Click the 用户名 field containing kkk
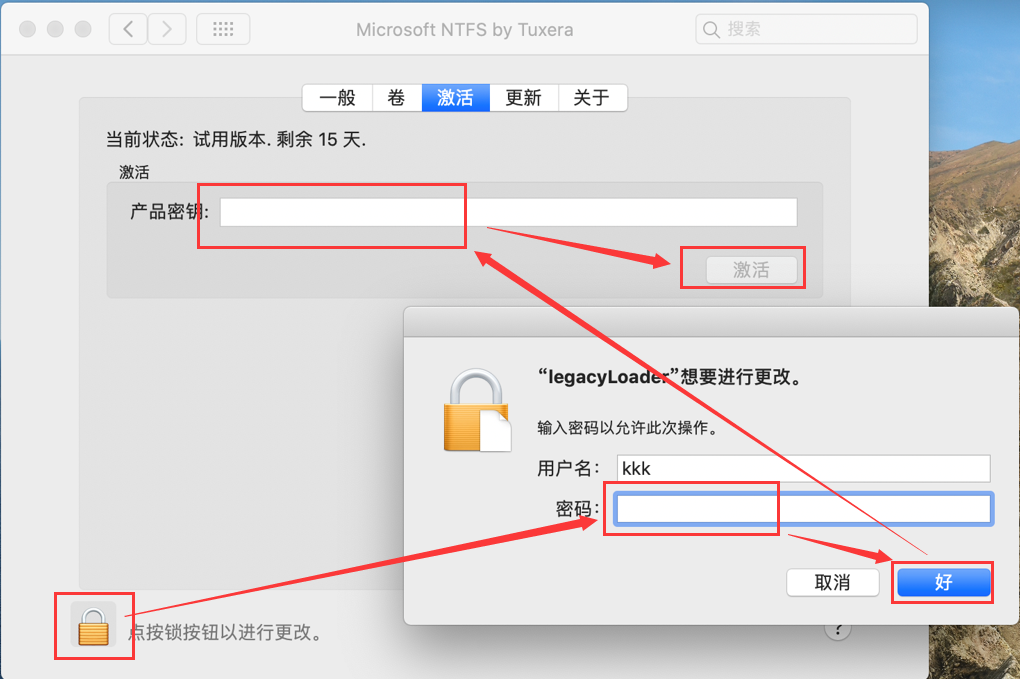The image size is (1020, 679). [803, 468]
